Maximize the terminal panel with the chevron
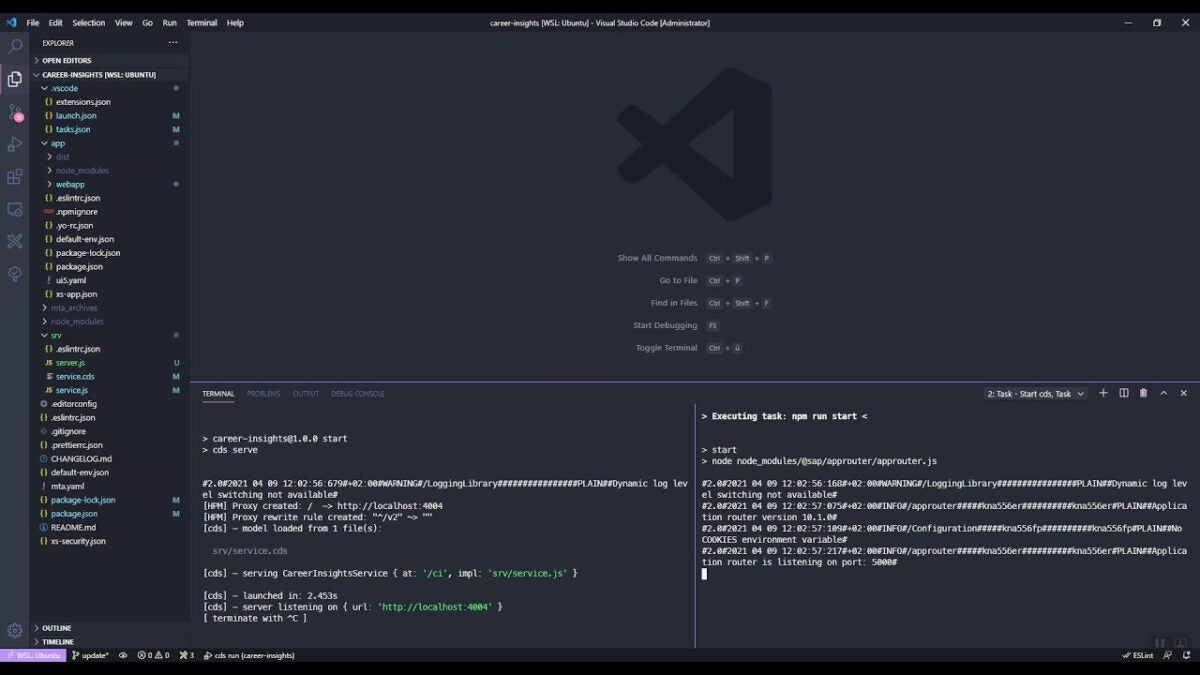1200x675 pixels. click(1164, 393)
